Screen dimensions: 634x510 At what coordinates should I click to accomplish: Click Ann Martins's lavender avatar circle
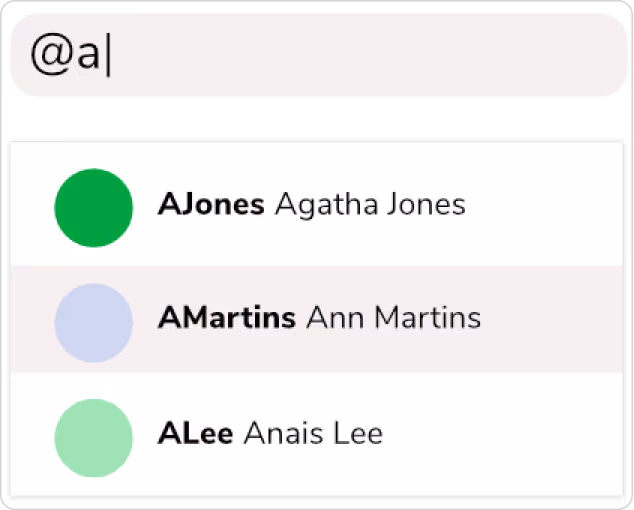(x=93, y=322)
